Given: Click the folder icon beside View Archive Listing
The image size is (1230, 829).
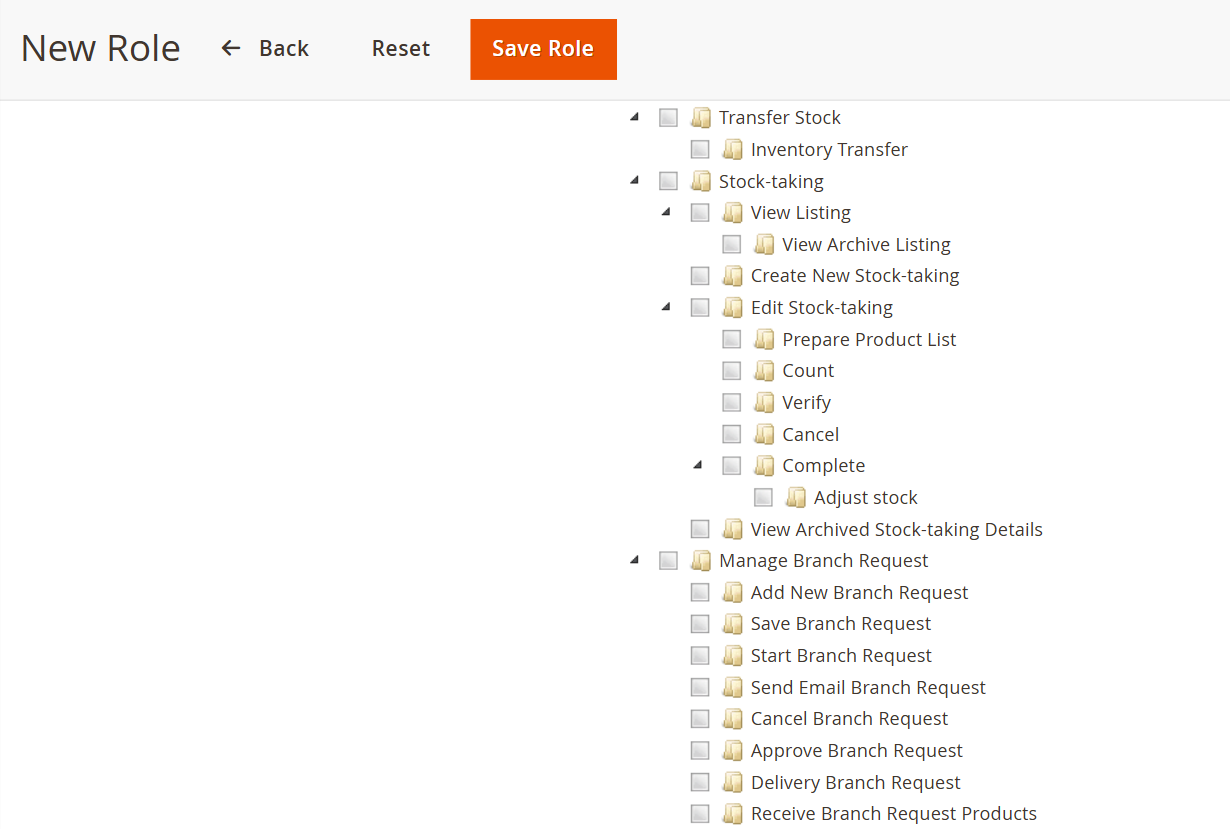Looking at the screenshot, I should click(764, 245).
